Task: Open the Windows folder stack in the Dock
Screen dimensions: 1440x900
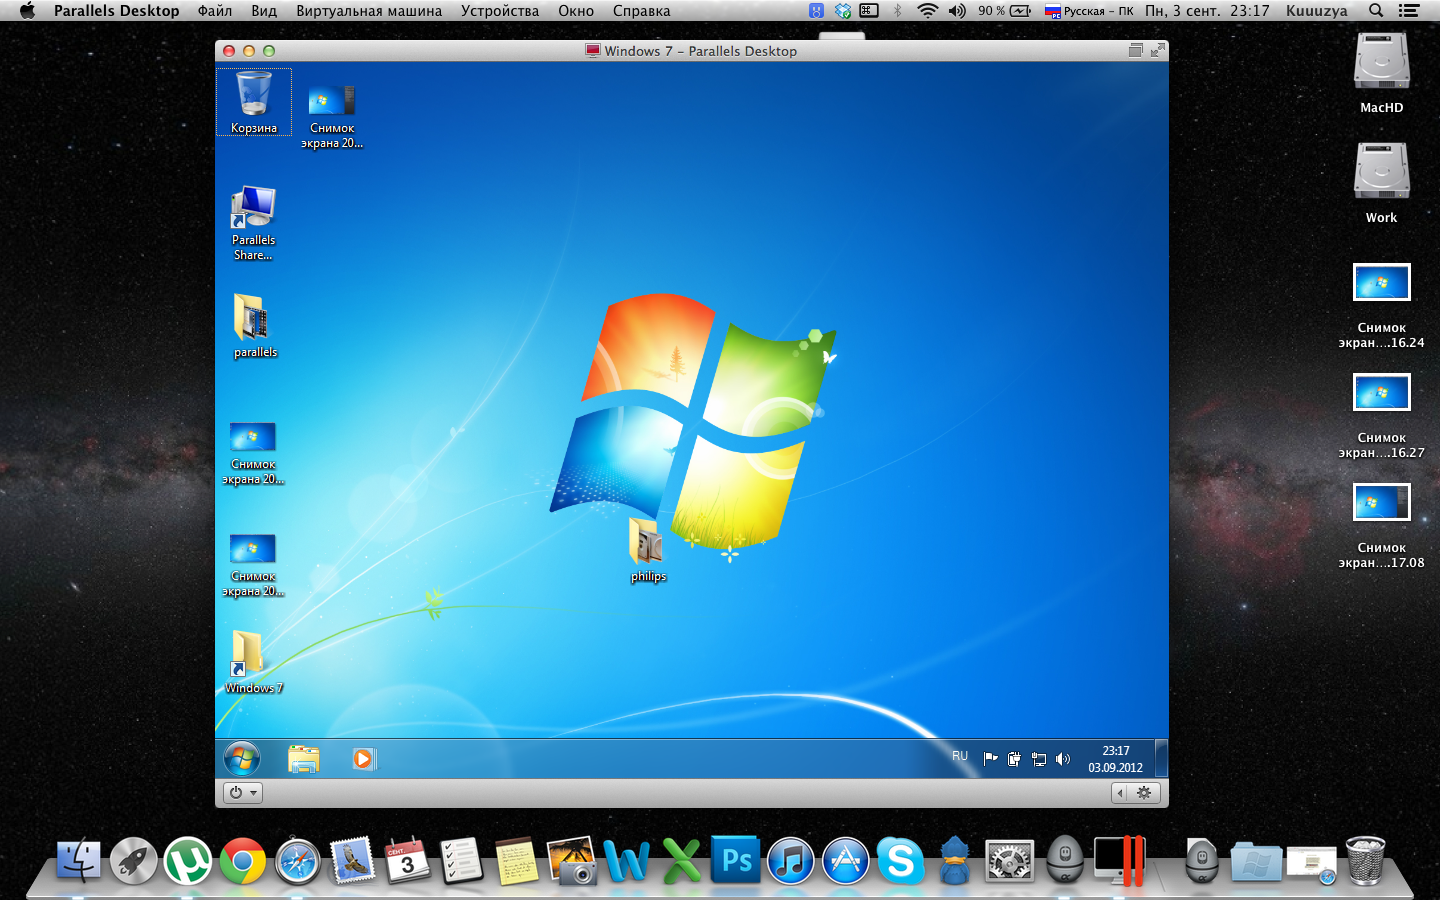Action: point(1256,861)
